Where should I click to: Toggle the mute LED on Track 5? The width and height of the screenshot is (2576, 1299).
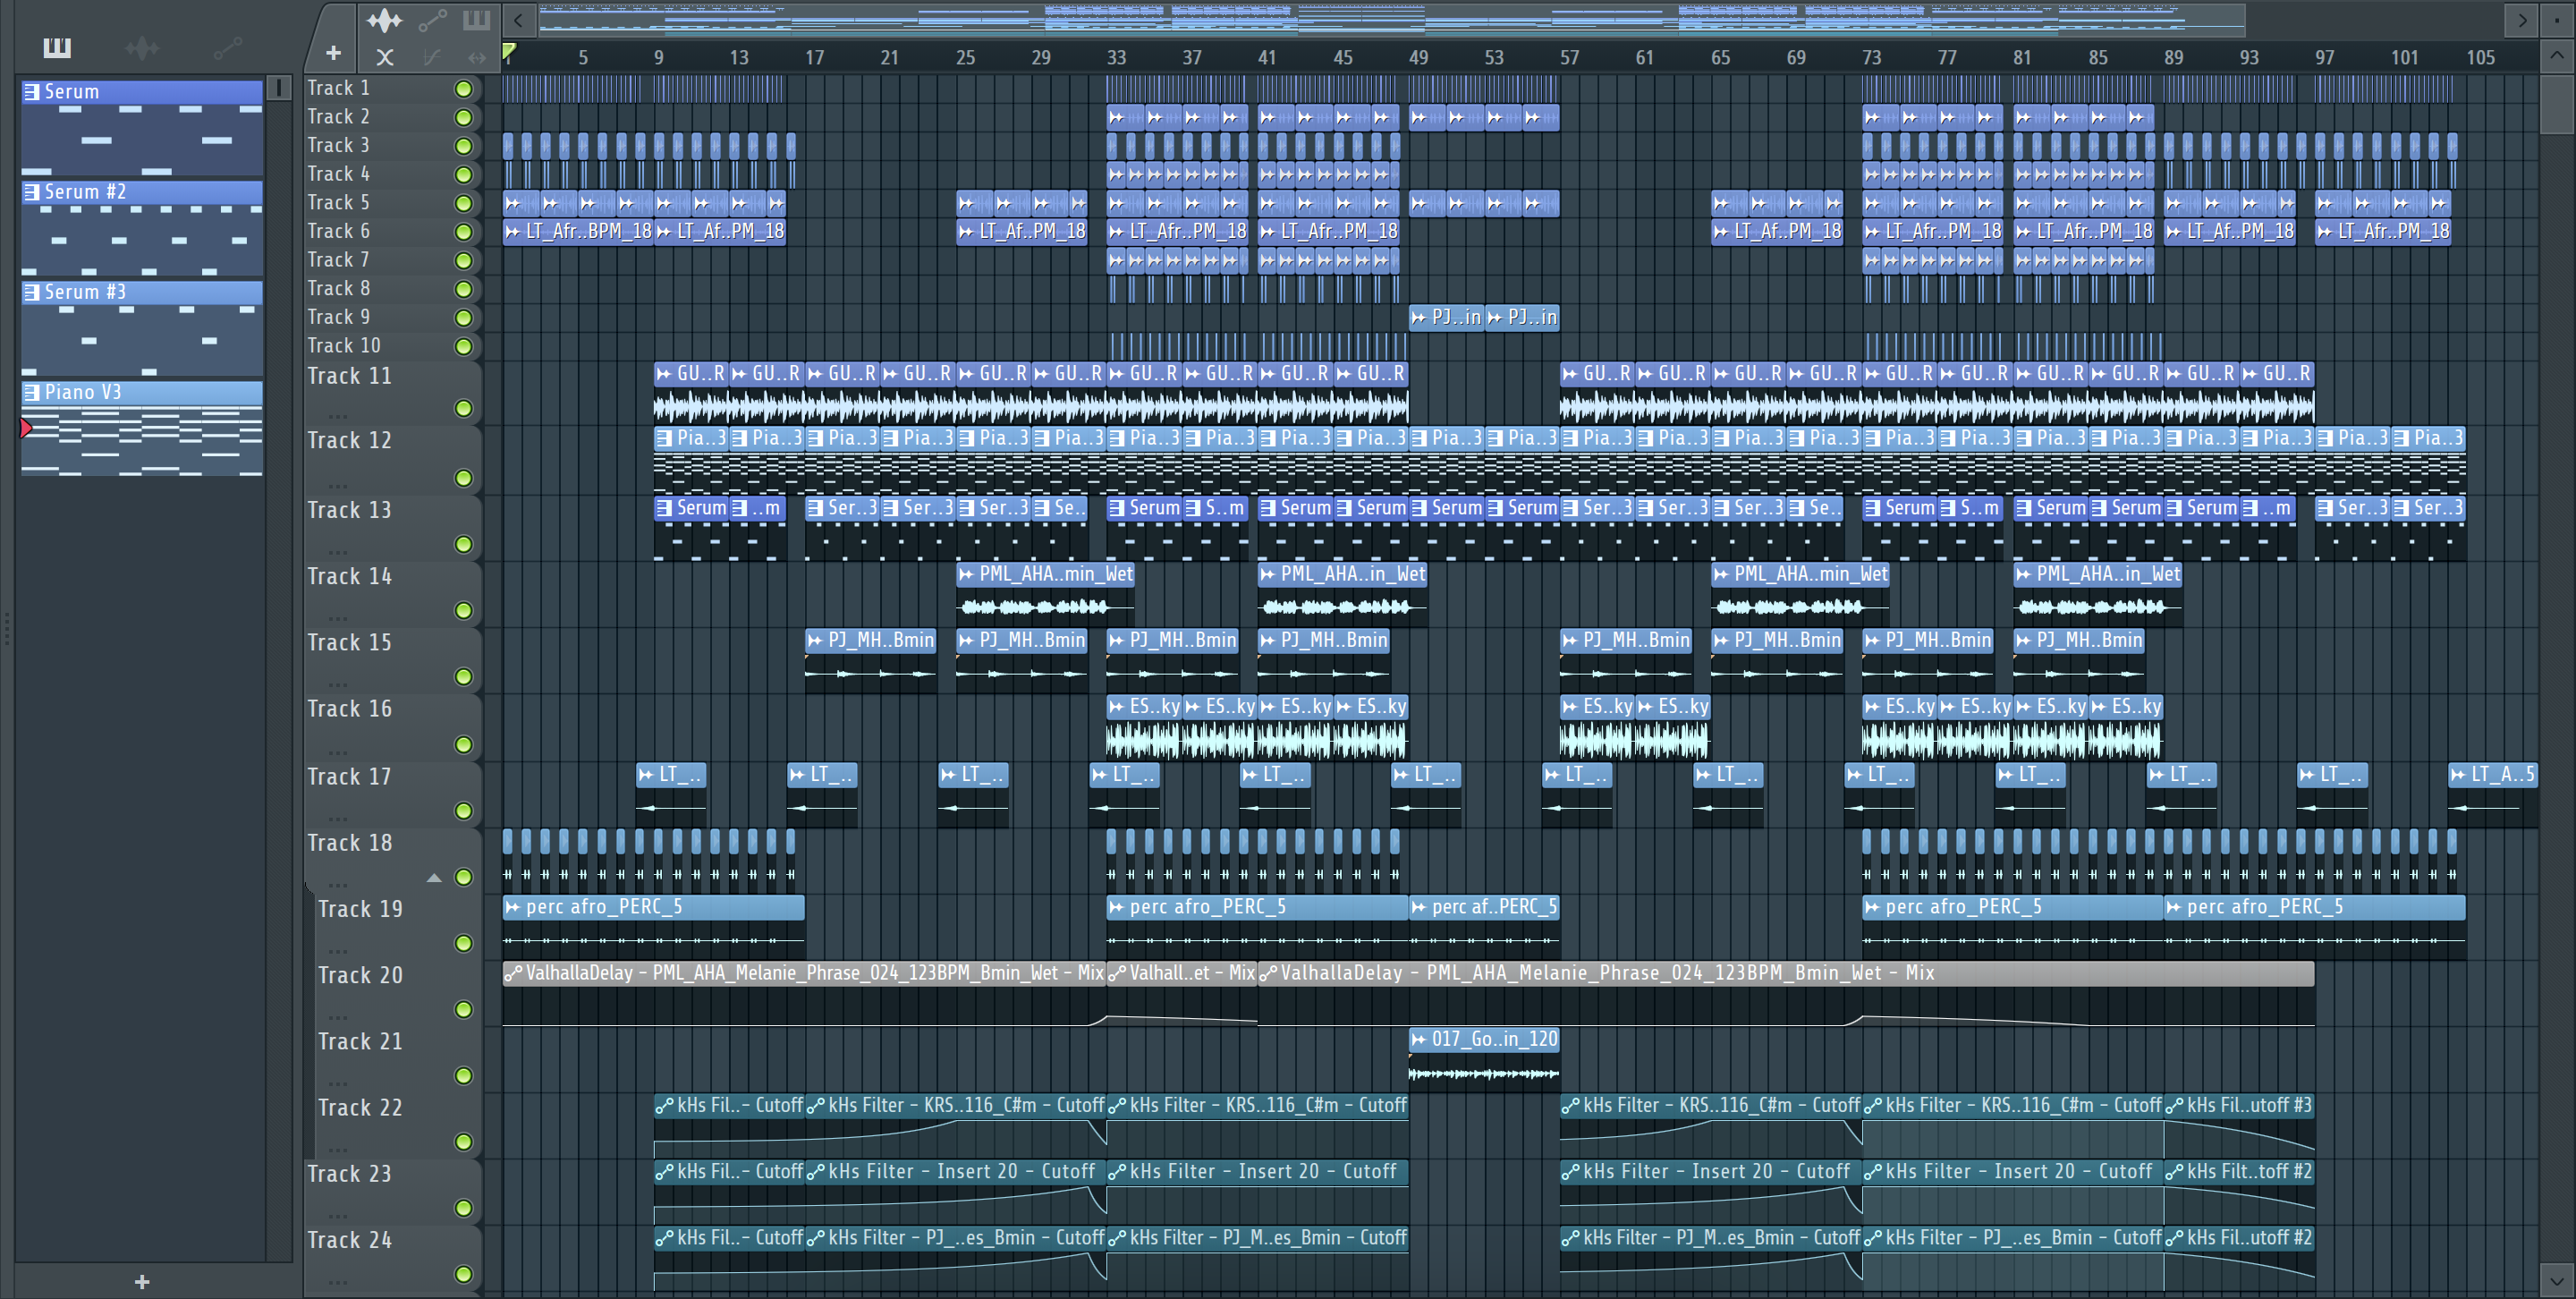[463, 204]
